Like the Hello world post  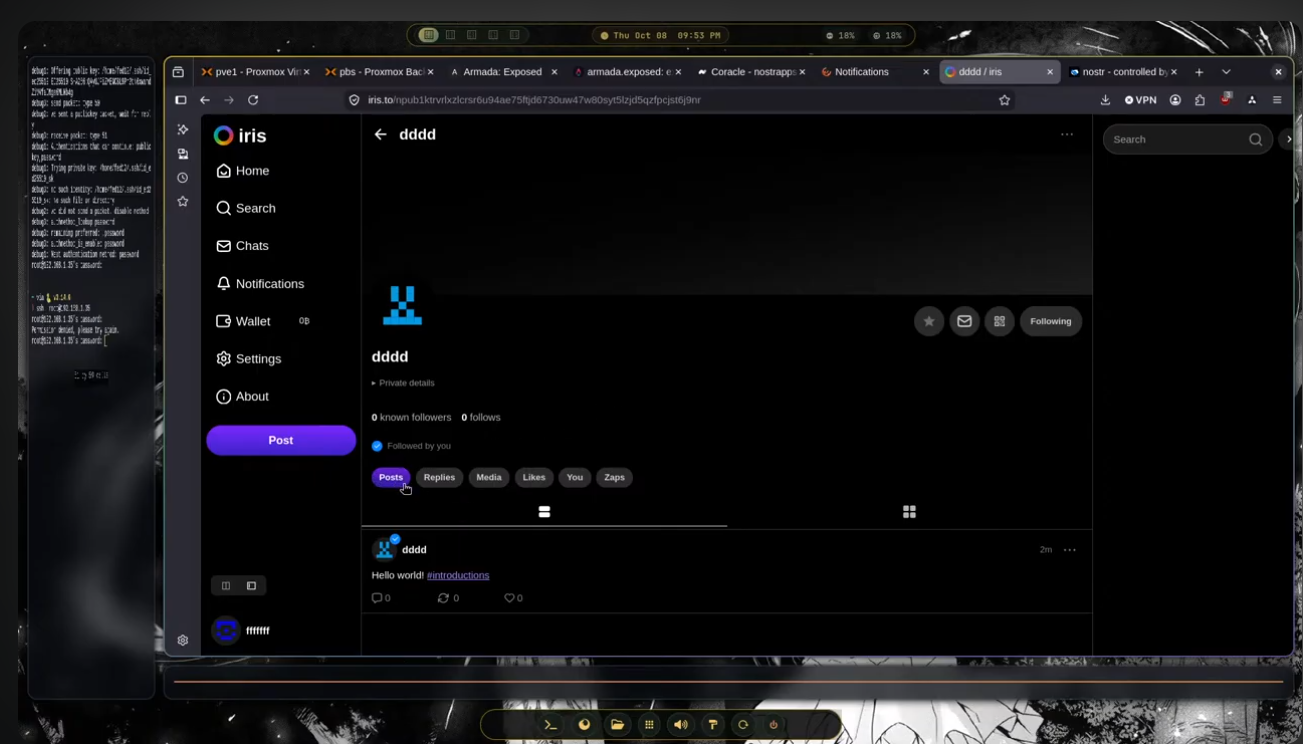513,598
